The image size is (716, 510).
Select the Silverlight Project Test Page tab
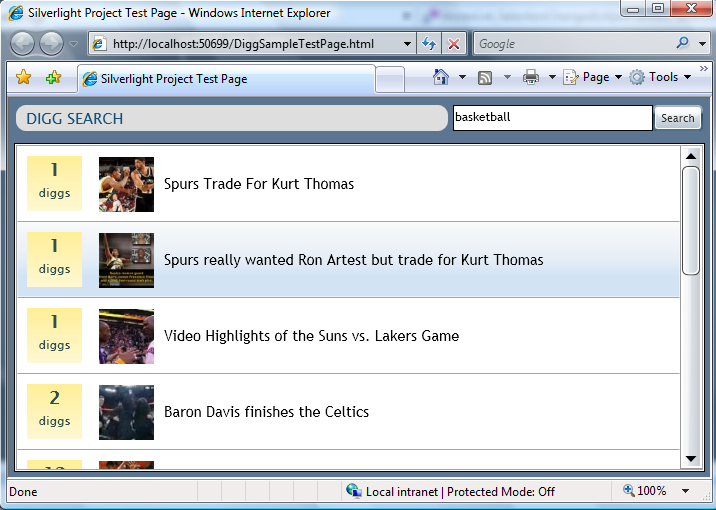pos(226,79)
